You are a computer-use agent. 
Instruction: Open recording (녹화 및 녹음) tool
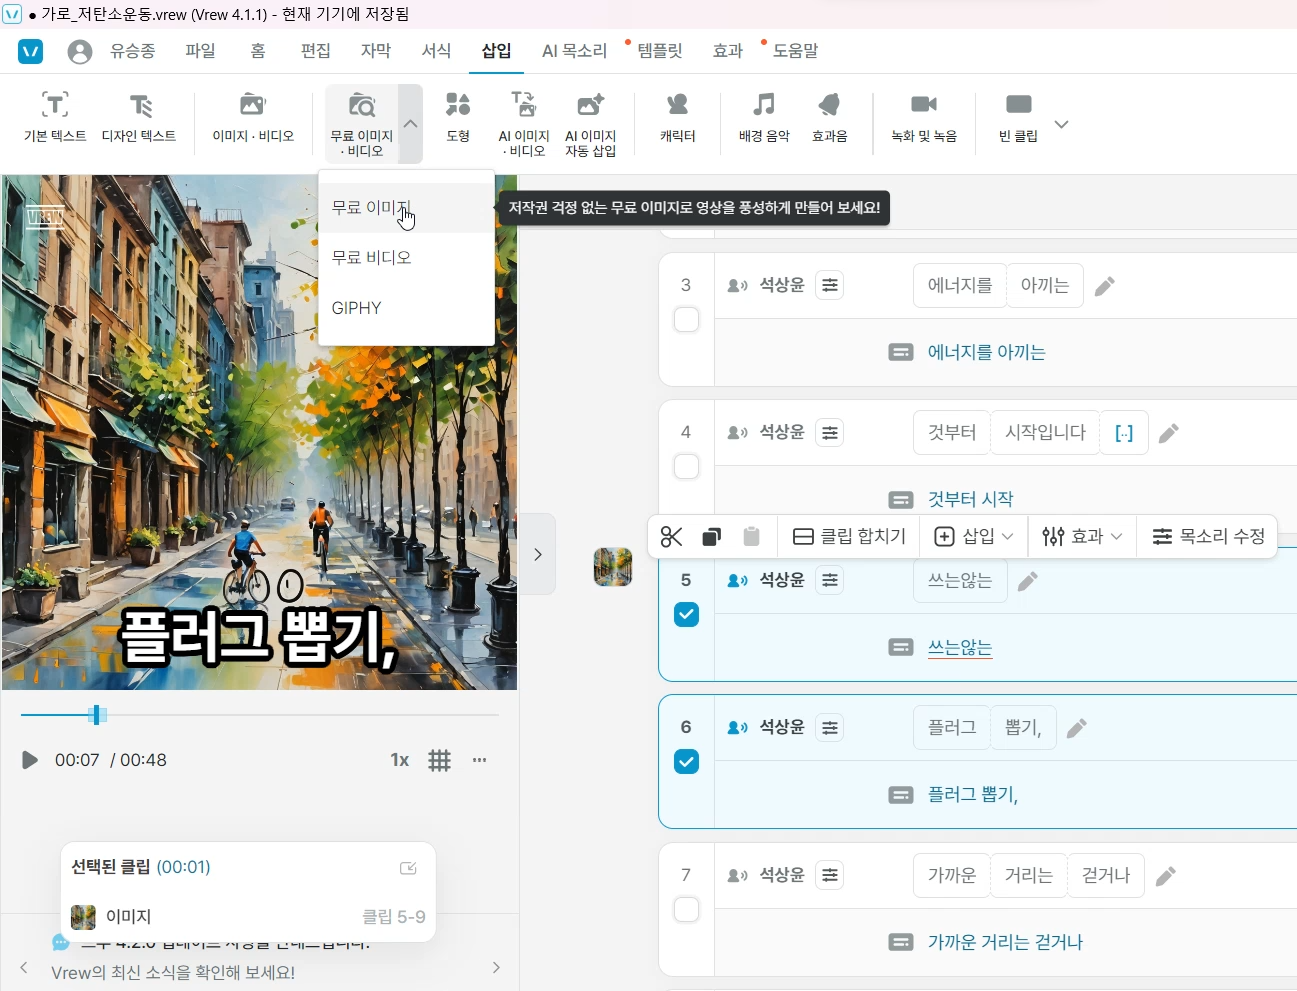pos(924,117)
